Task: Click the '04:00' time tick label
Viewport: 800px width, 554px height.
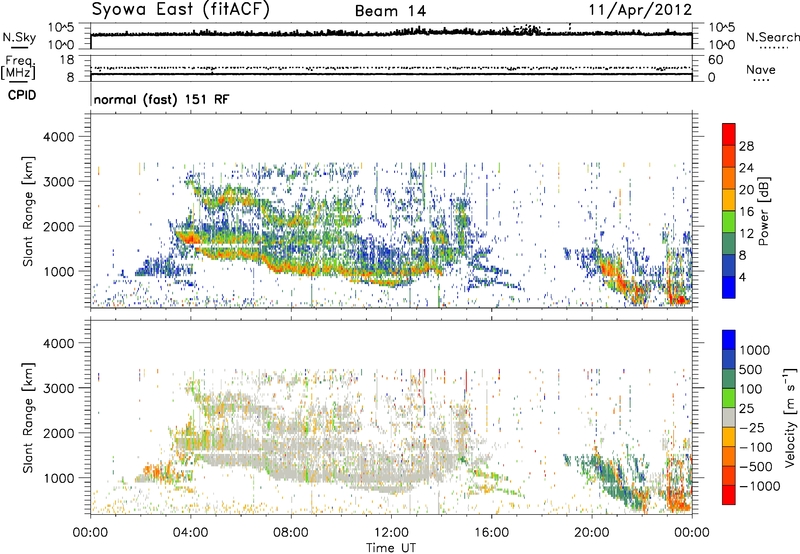Action: 190,533
